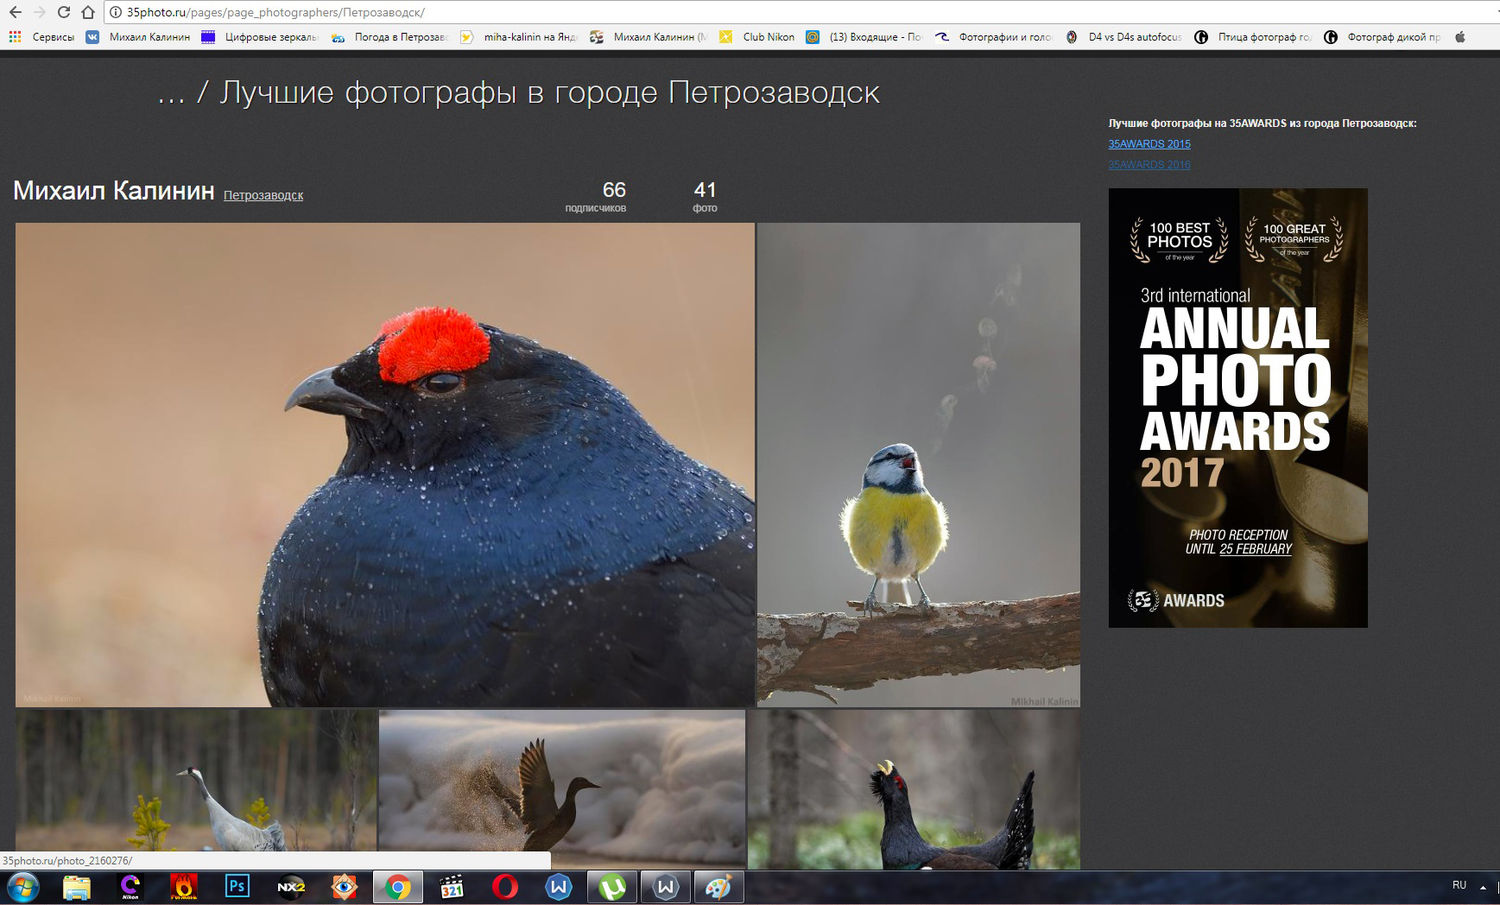
Task: Open photographer name Михаил Калинин
Action: 113,191
